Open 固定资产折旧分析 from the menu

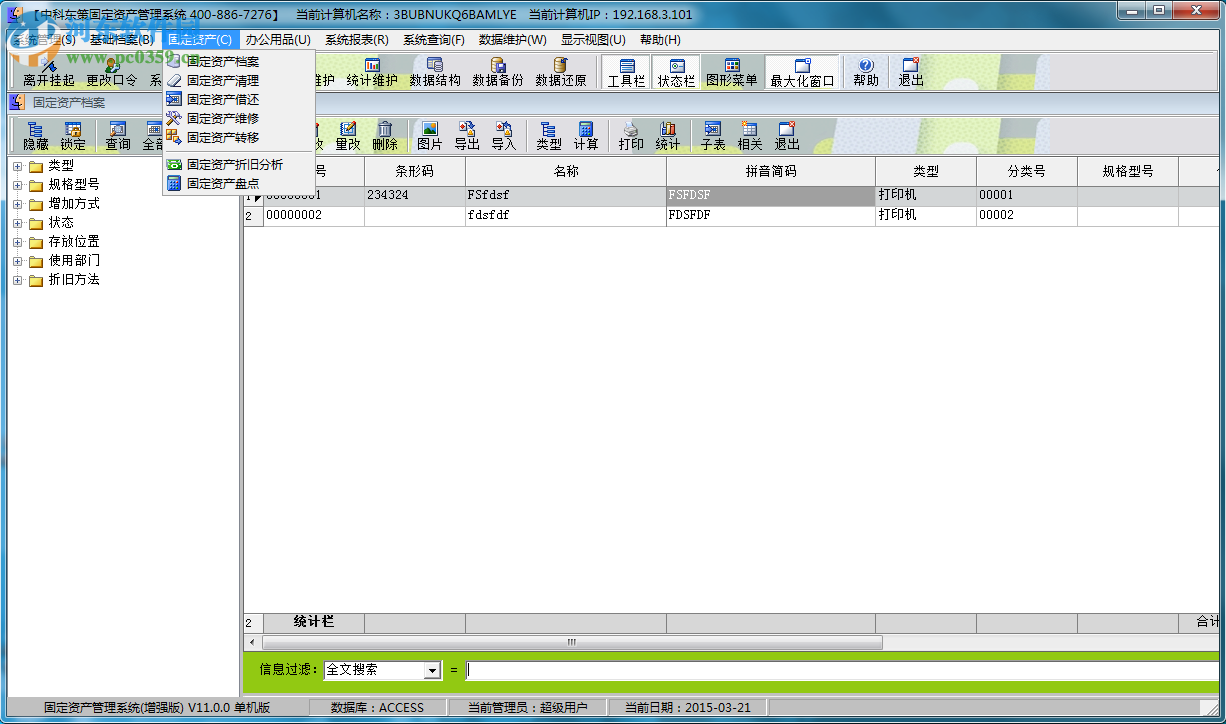point(238,165)
